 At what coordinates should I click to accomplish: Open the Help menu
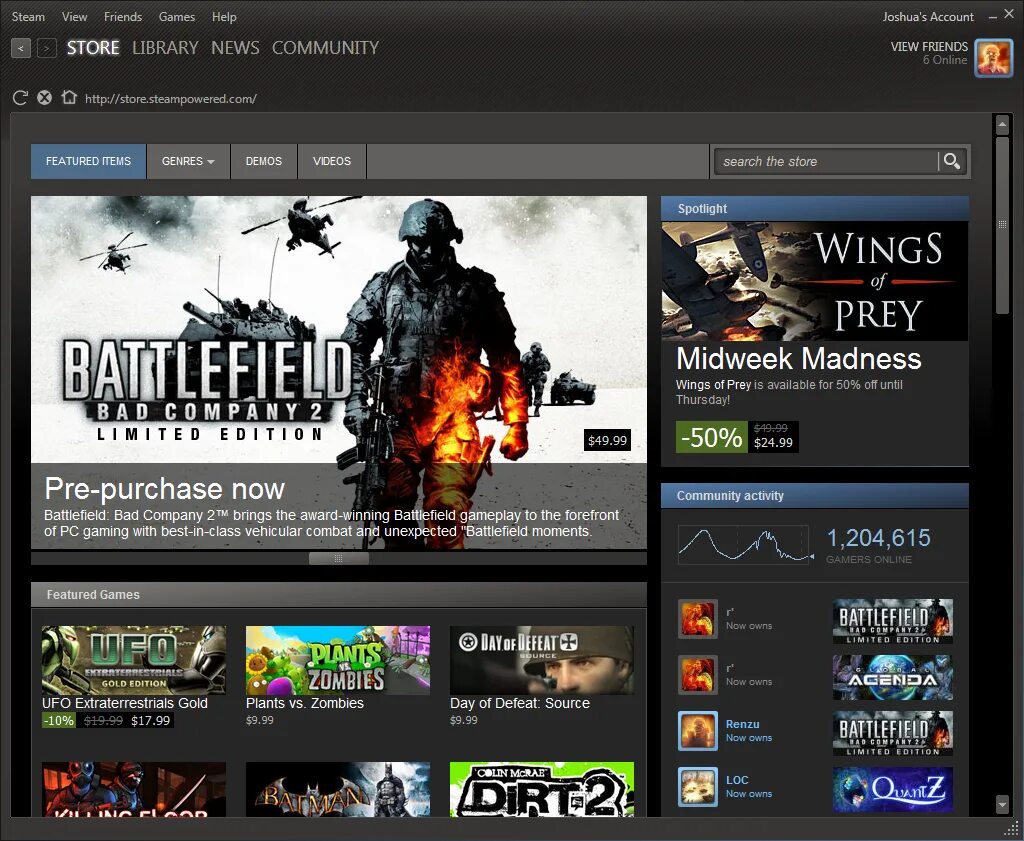[x=224, y=16]
